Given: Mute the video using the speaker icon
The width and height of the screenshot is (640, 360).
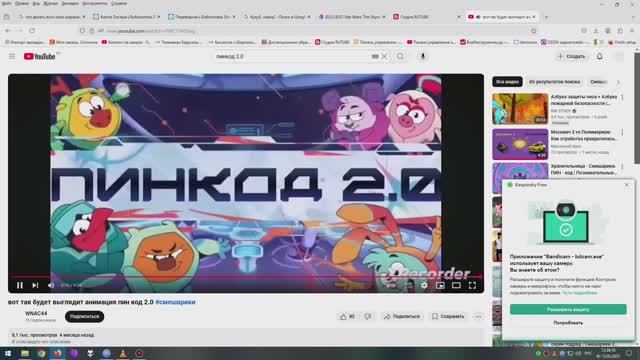Looking at the screenshot, I should (x=51, y=285).
